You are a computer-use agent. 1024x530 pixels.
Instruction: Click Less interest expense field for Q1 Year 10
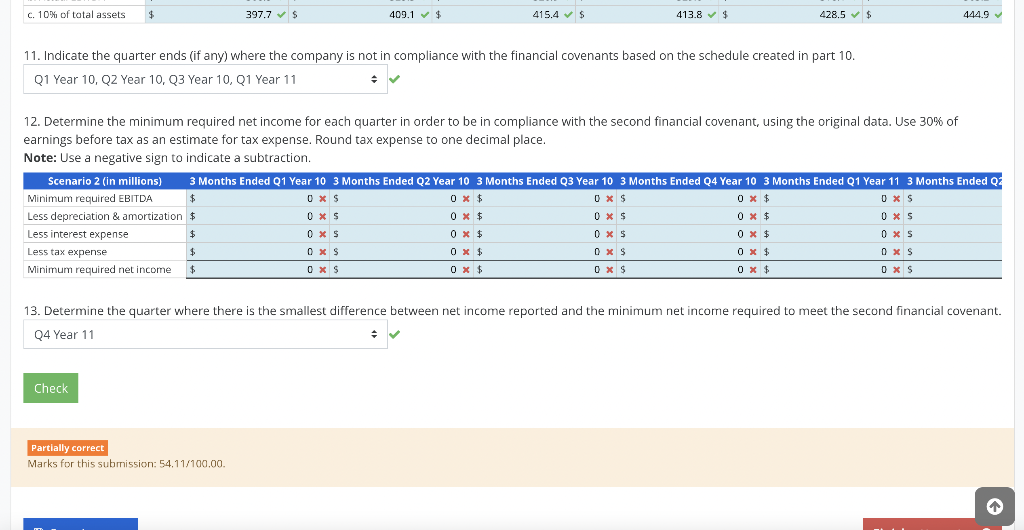tap(256, 234)
